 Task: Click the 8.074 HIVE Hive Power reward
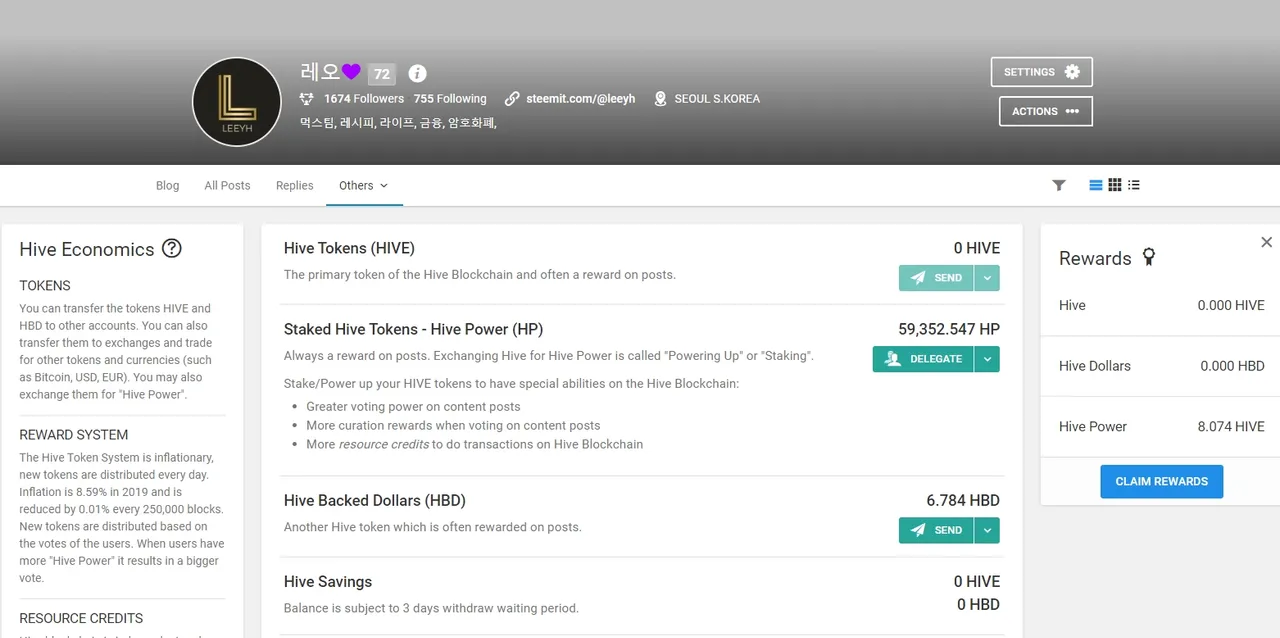pos(1231,426)
